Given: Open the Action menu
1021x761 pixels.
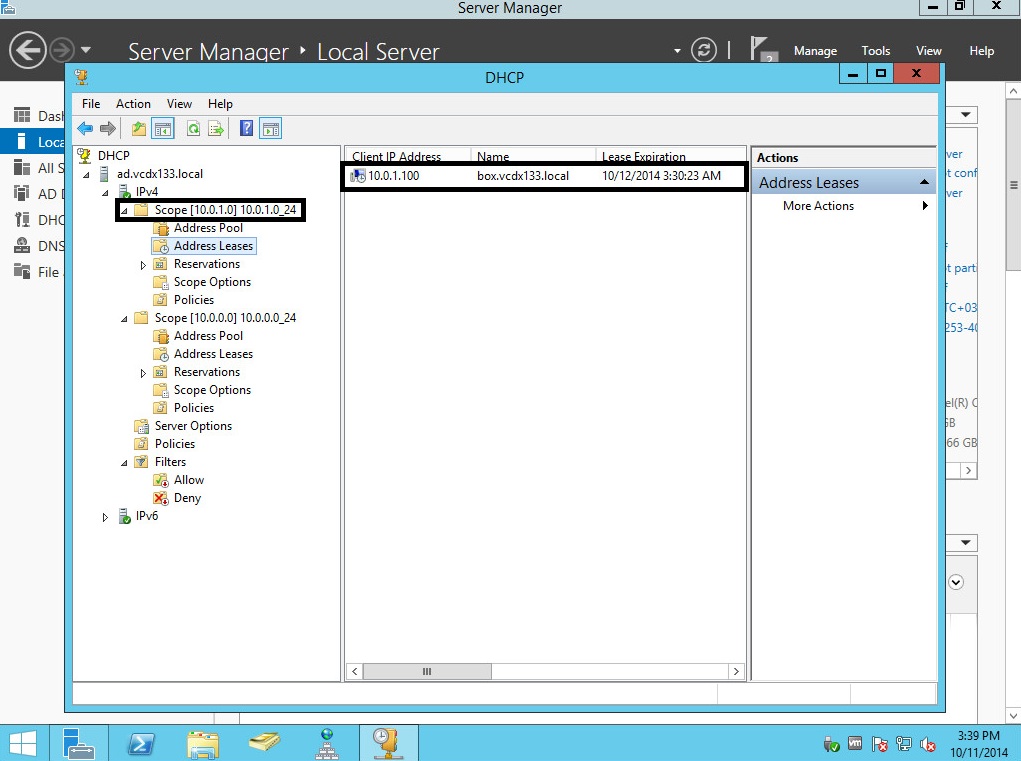Looking at the screenshot, I should click(133, 104).
